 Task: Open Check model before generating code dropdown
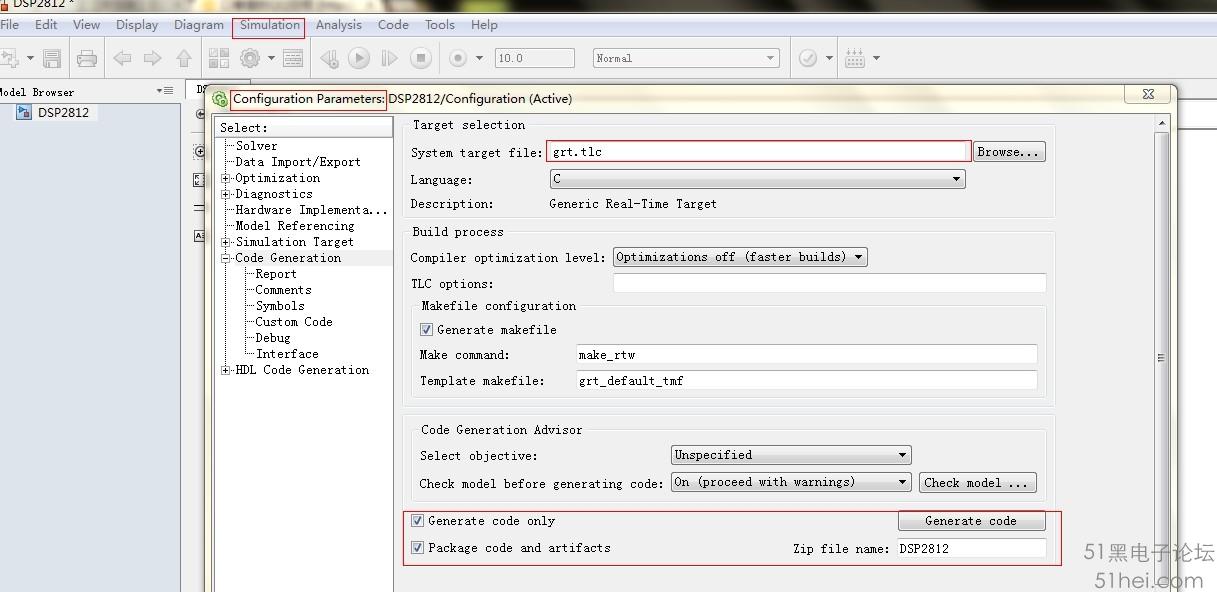click(791, 482)
